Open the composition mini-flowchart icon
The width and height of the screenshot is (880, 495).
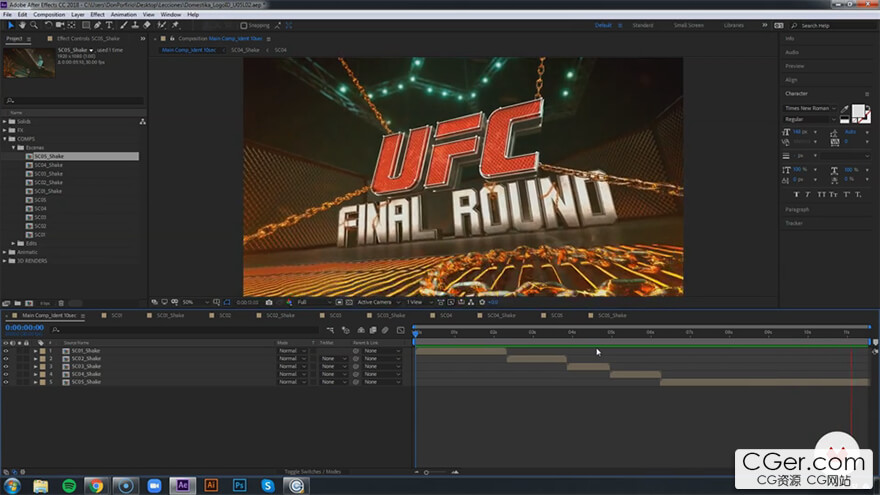coord(330,330)
